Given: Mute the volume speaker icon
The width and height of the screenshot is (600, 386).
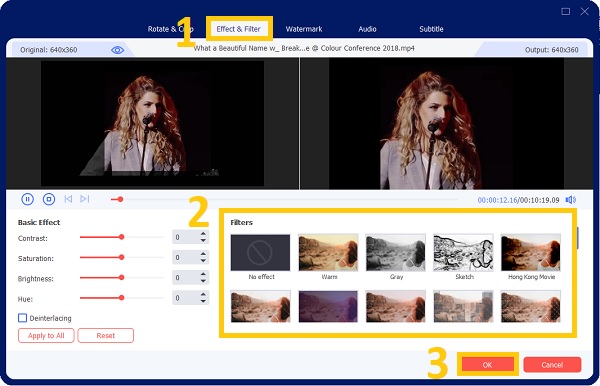Looking at the screenshot, I should (571, 200).
